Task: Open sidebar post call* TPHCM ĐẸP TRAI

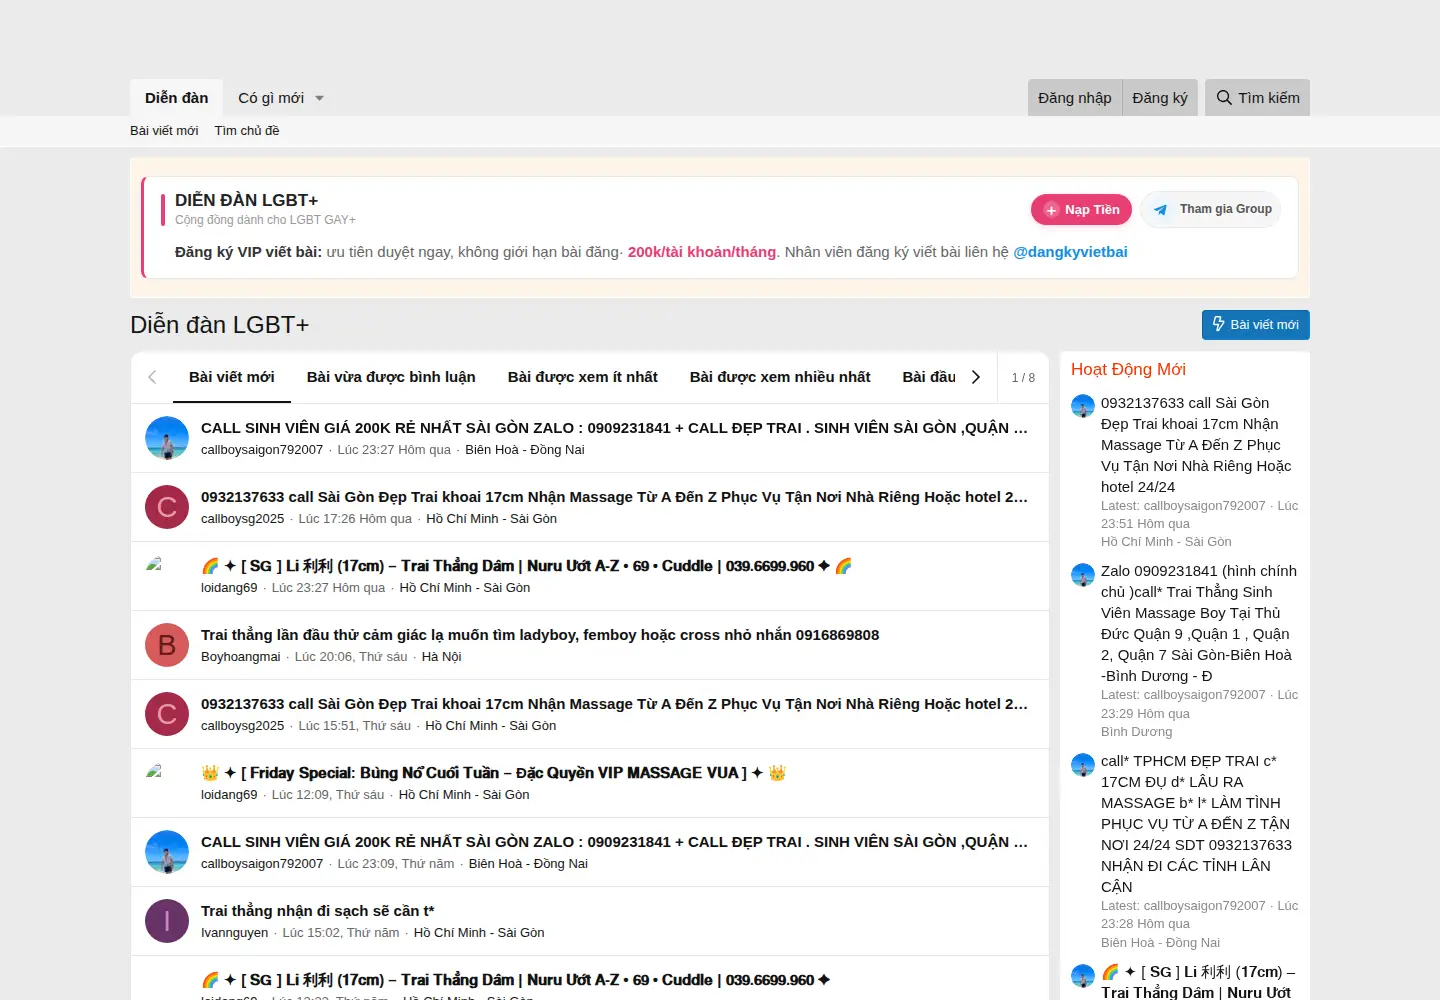Action: point(1196,824)
